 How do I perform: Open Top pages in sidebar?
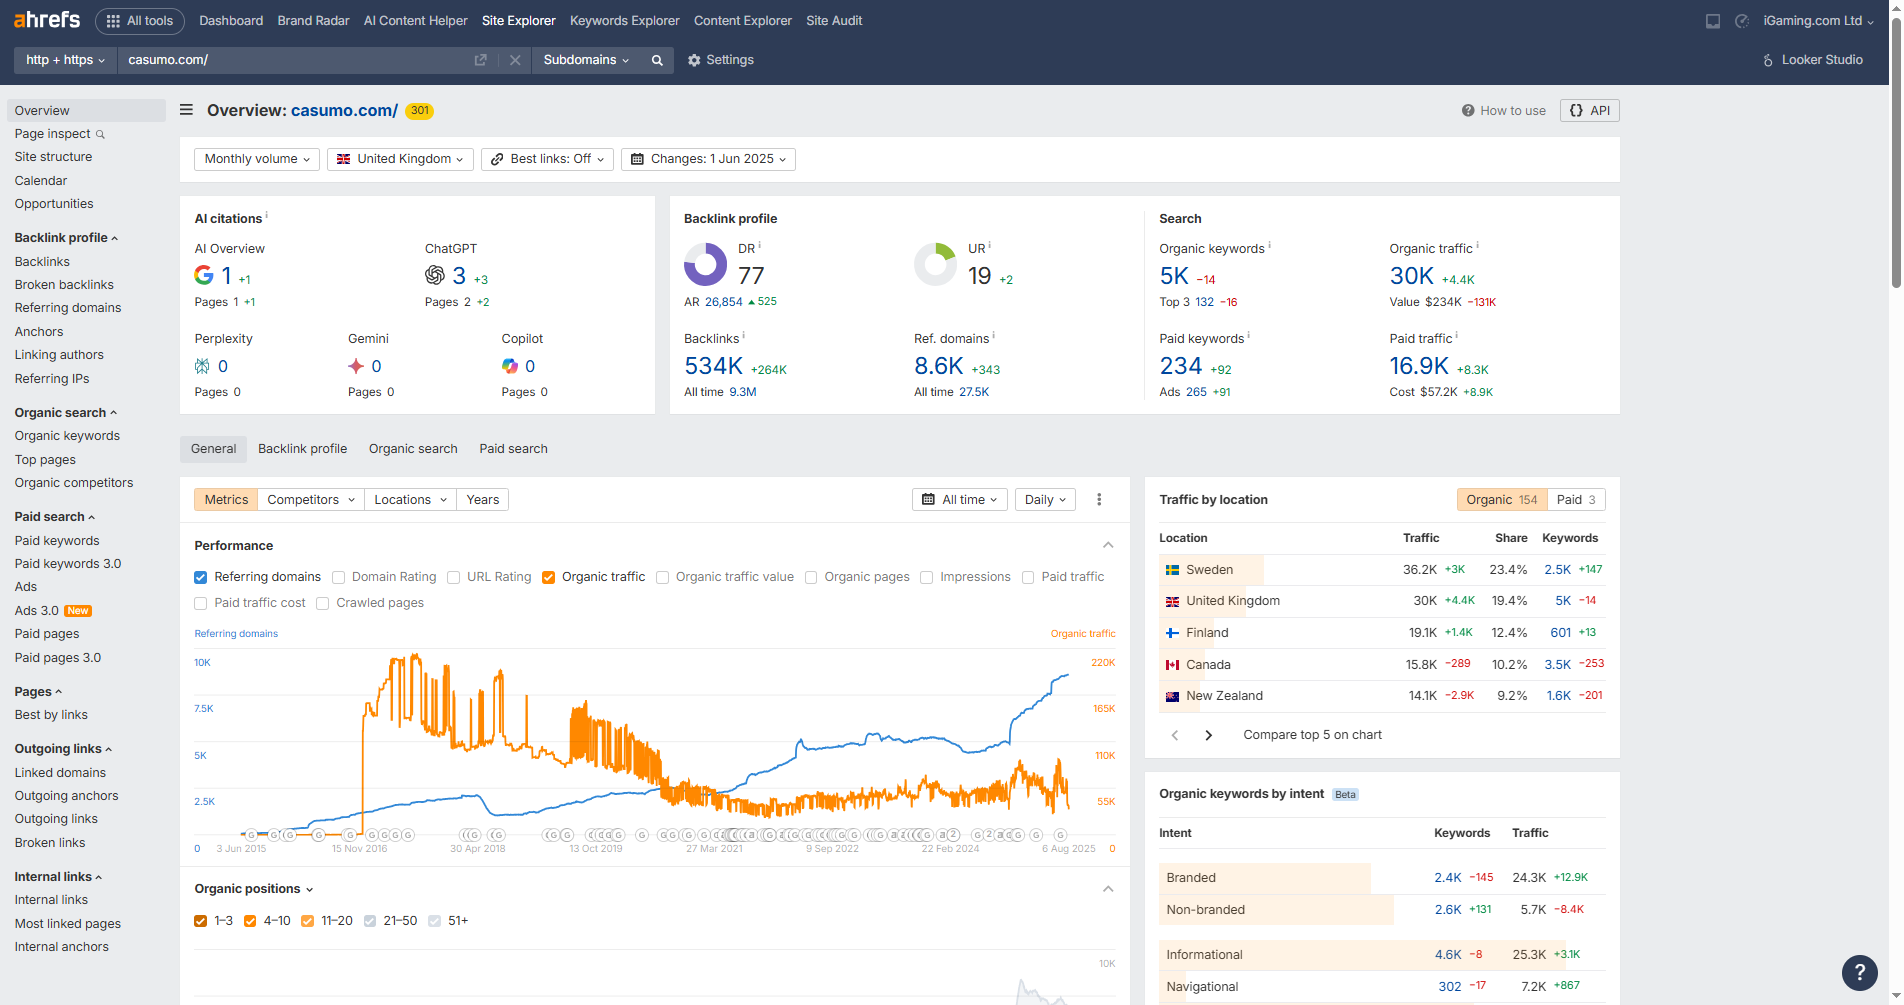45,460
